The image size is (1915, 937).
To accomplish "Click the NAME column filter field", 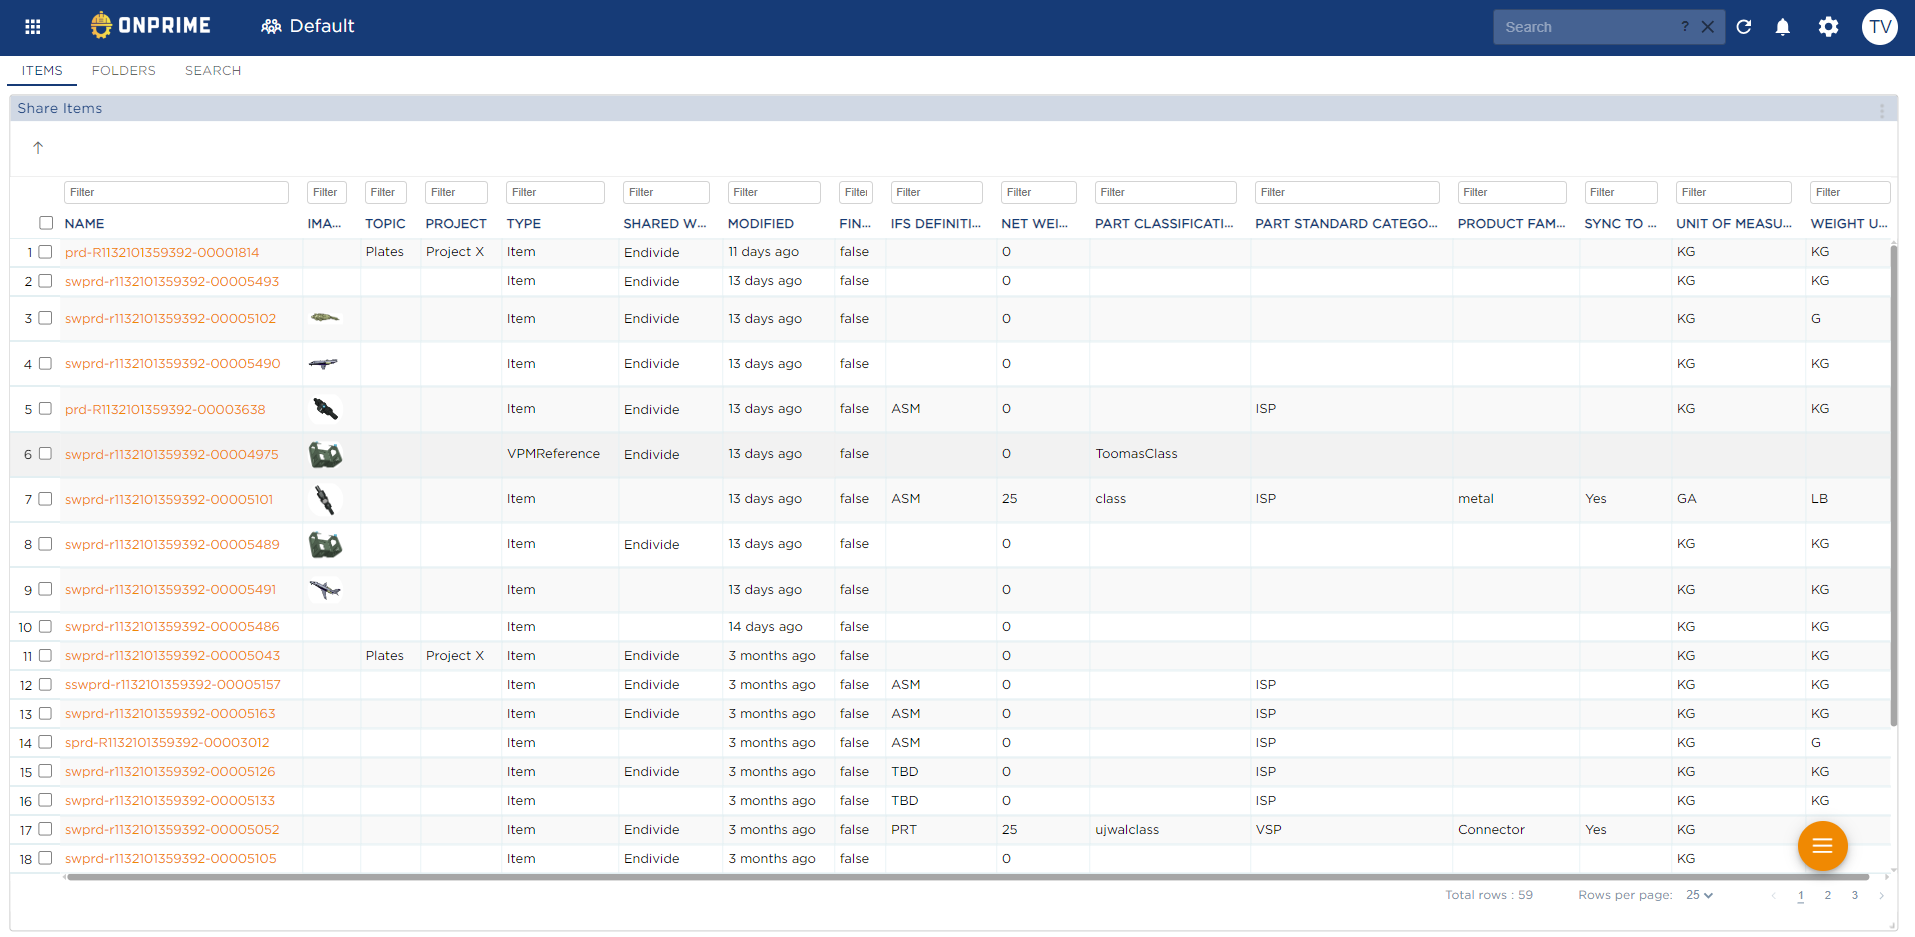I will pos(176,192).
